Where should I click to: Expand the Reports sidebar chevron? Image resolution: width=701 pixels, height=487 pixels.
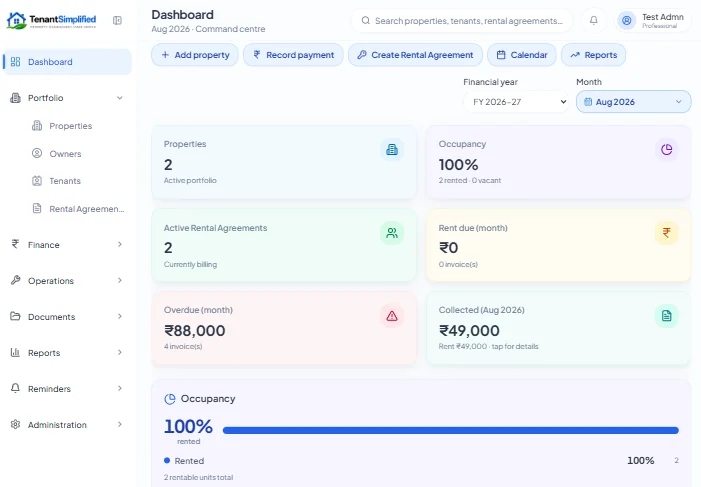120,352
